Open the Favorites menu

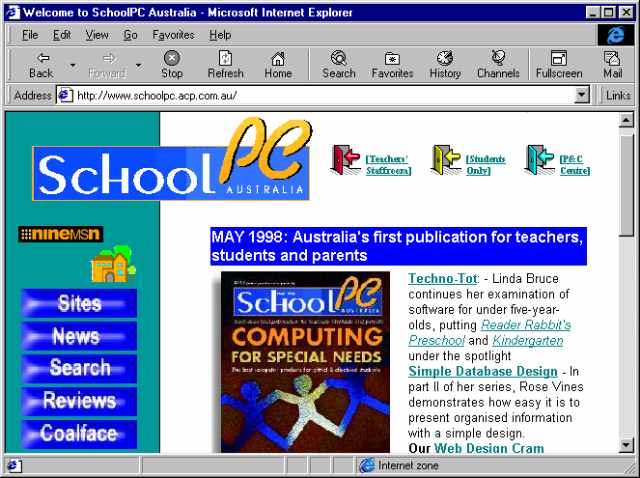coord(173,35)
